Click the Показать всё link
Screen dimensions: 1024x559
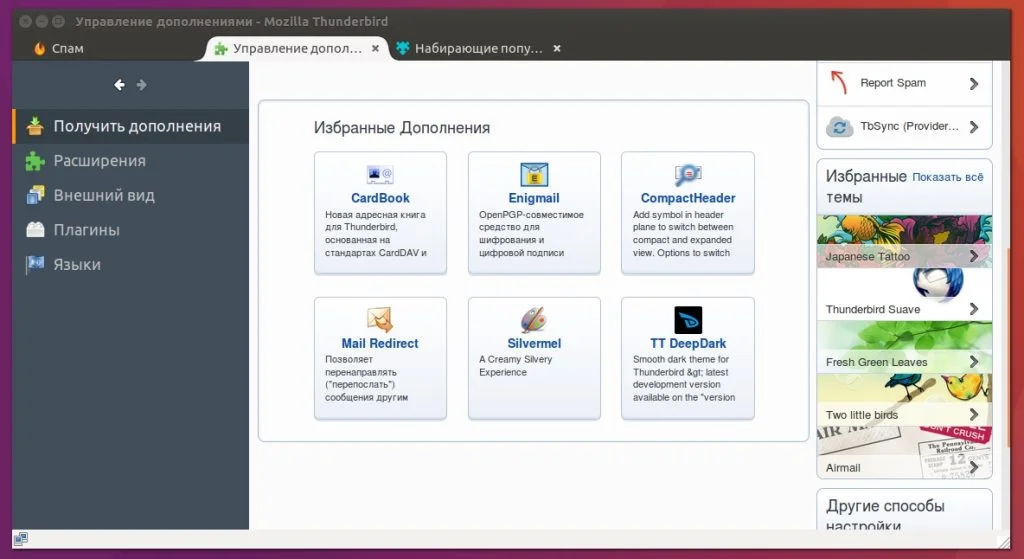click(x=947, y=177)
